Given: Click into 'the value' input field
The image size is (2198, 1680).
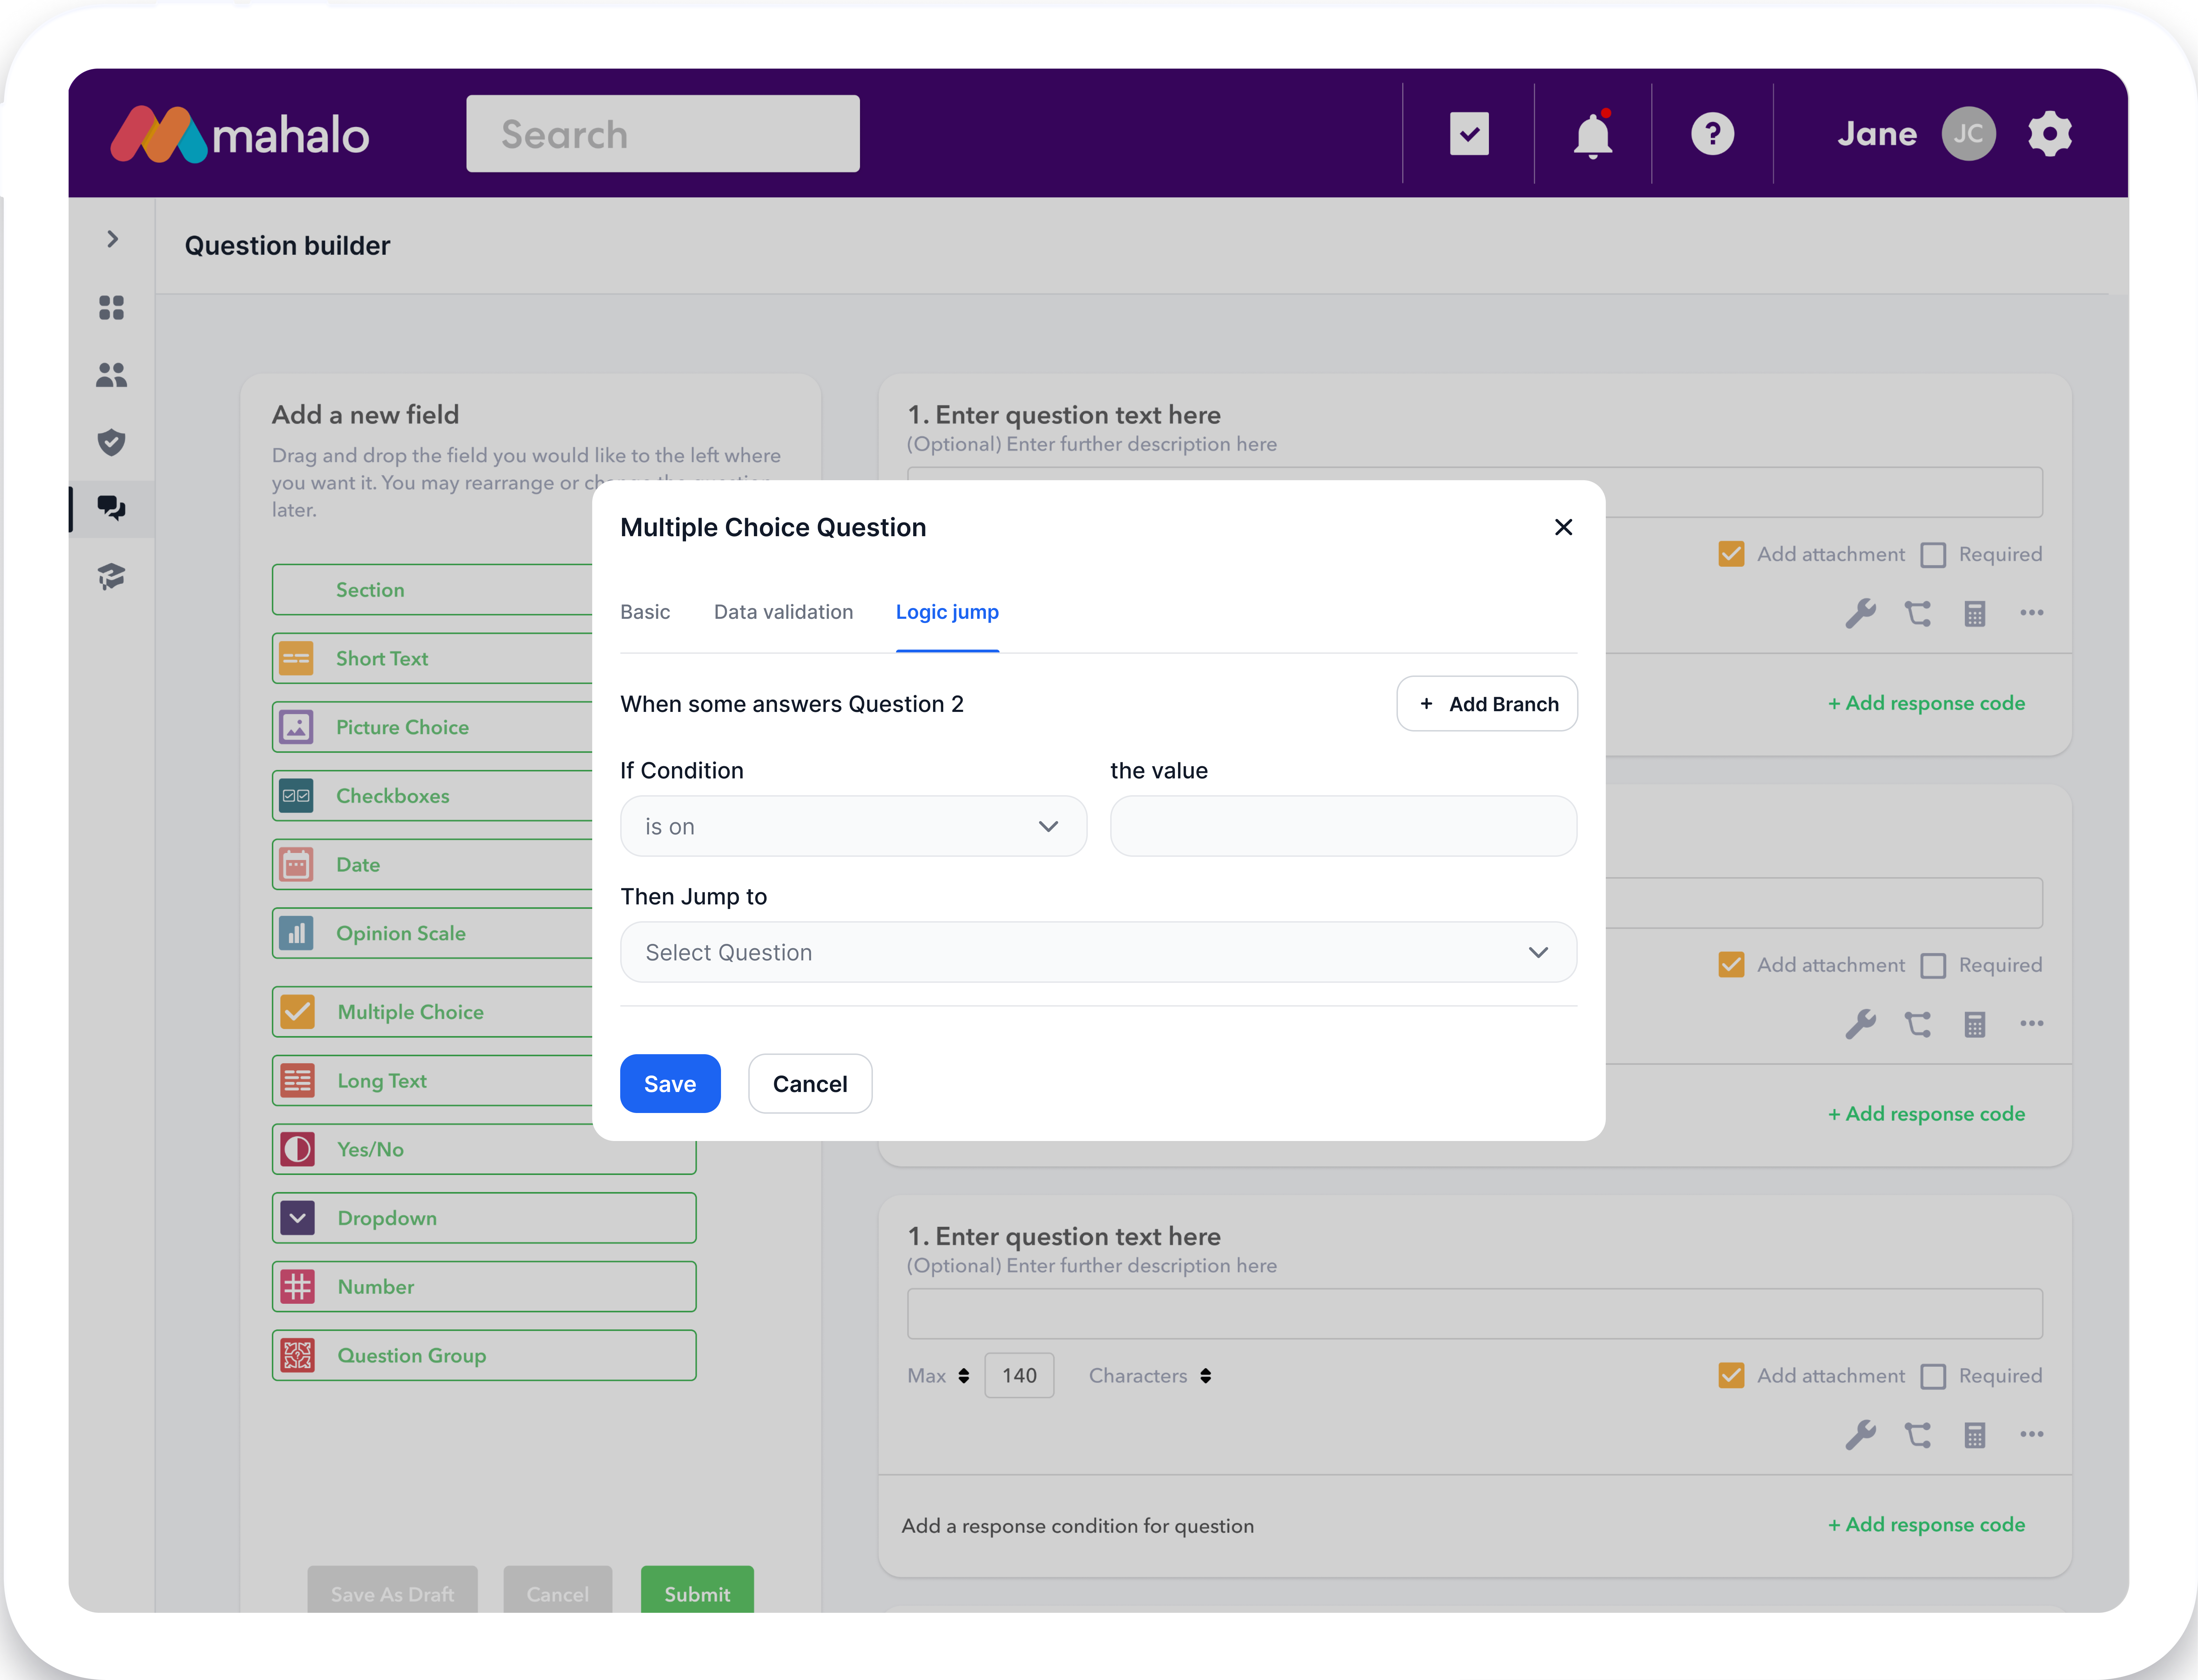Looking at the screenshot, I should point(1343,826).
